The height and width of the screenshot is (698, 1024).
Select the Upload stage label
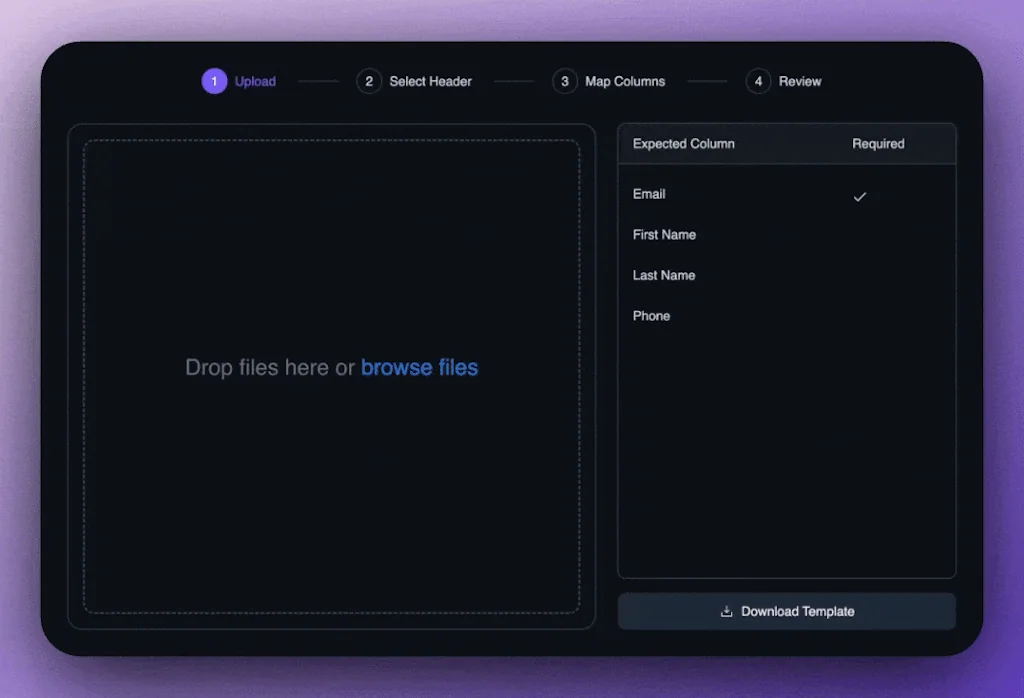(x=254, y=81)
